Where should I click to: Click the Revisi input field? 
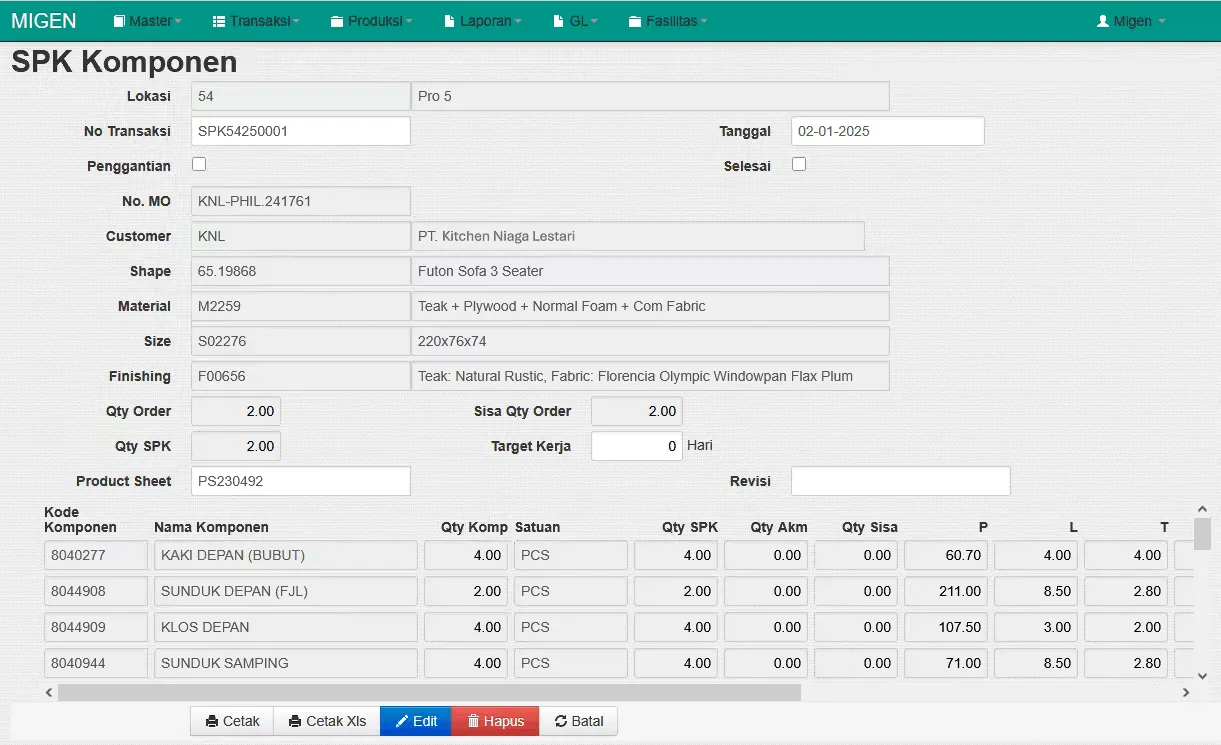(901, 481)
